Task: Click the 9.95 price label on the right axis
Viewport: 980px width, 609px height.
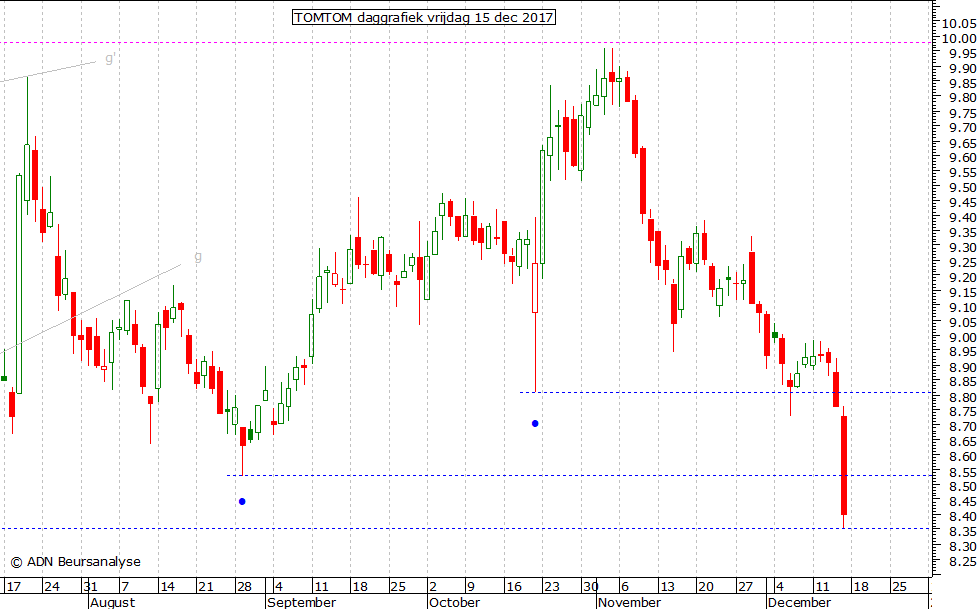Action: pos(962,53)
